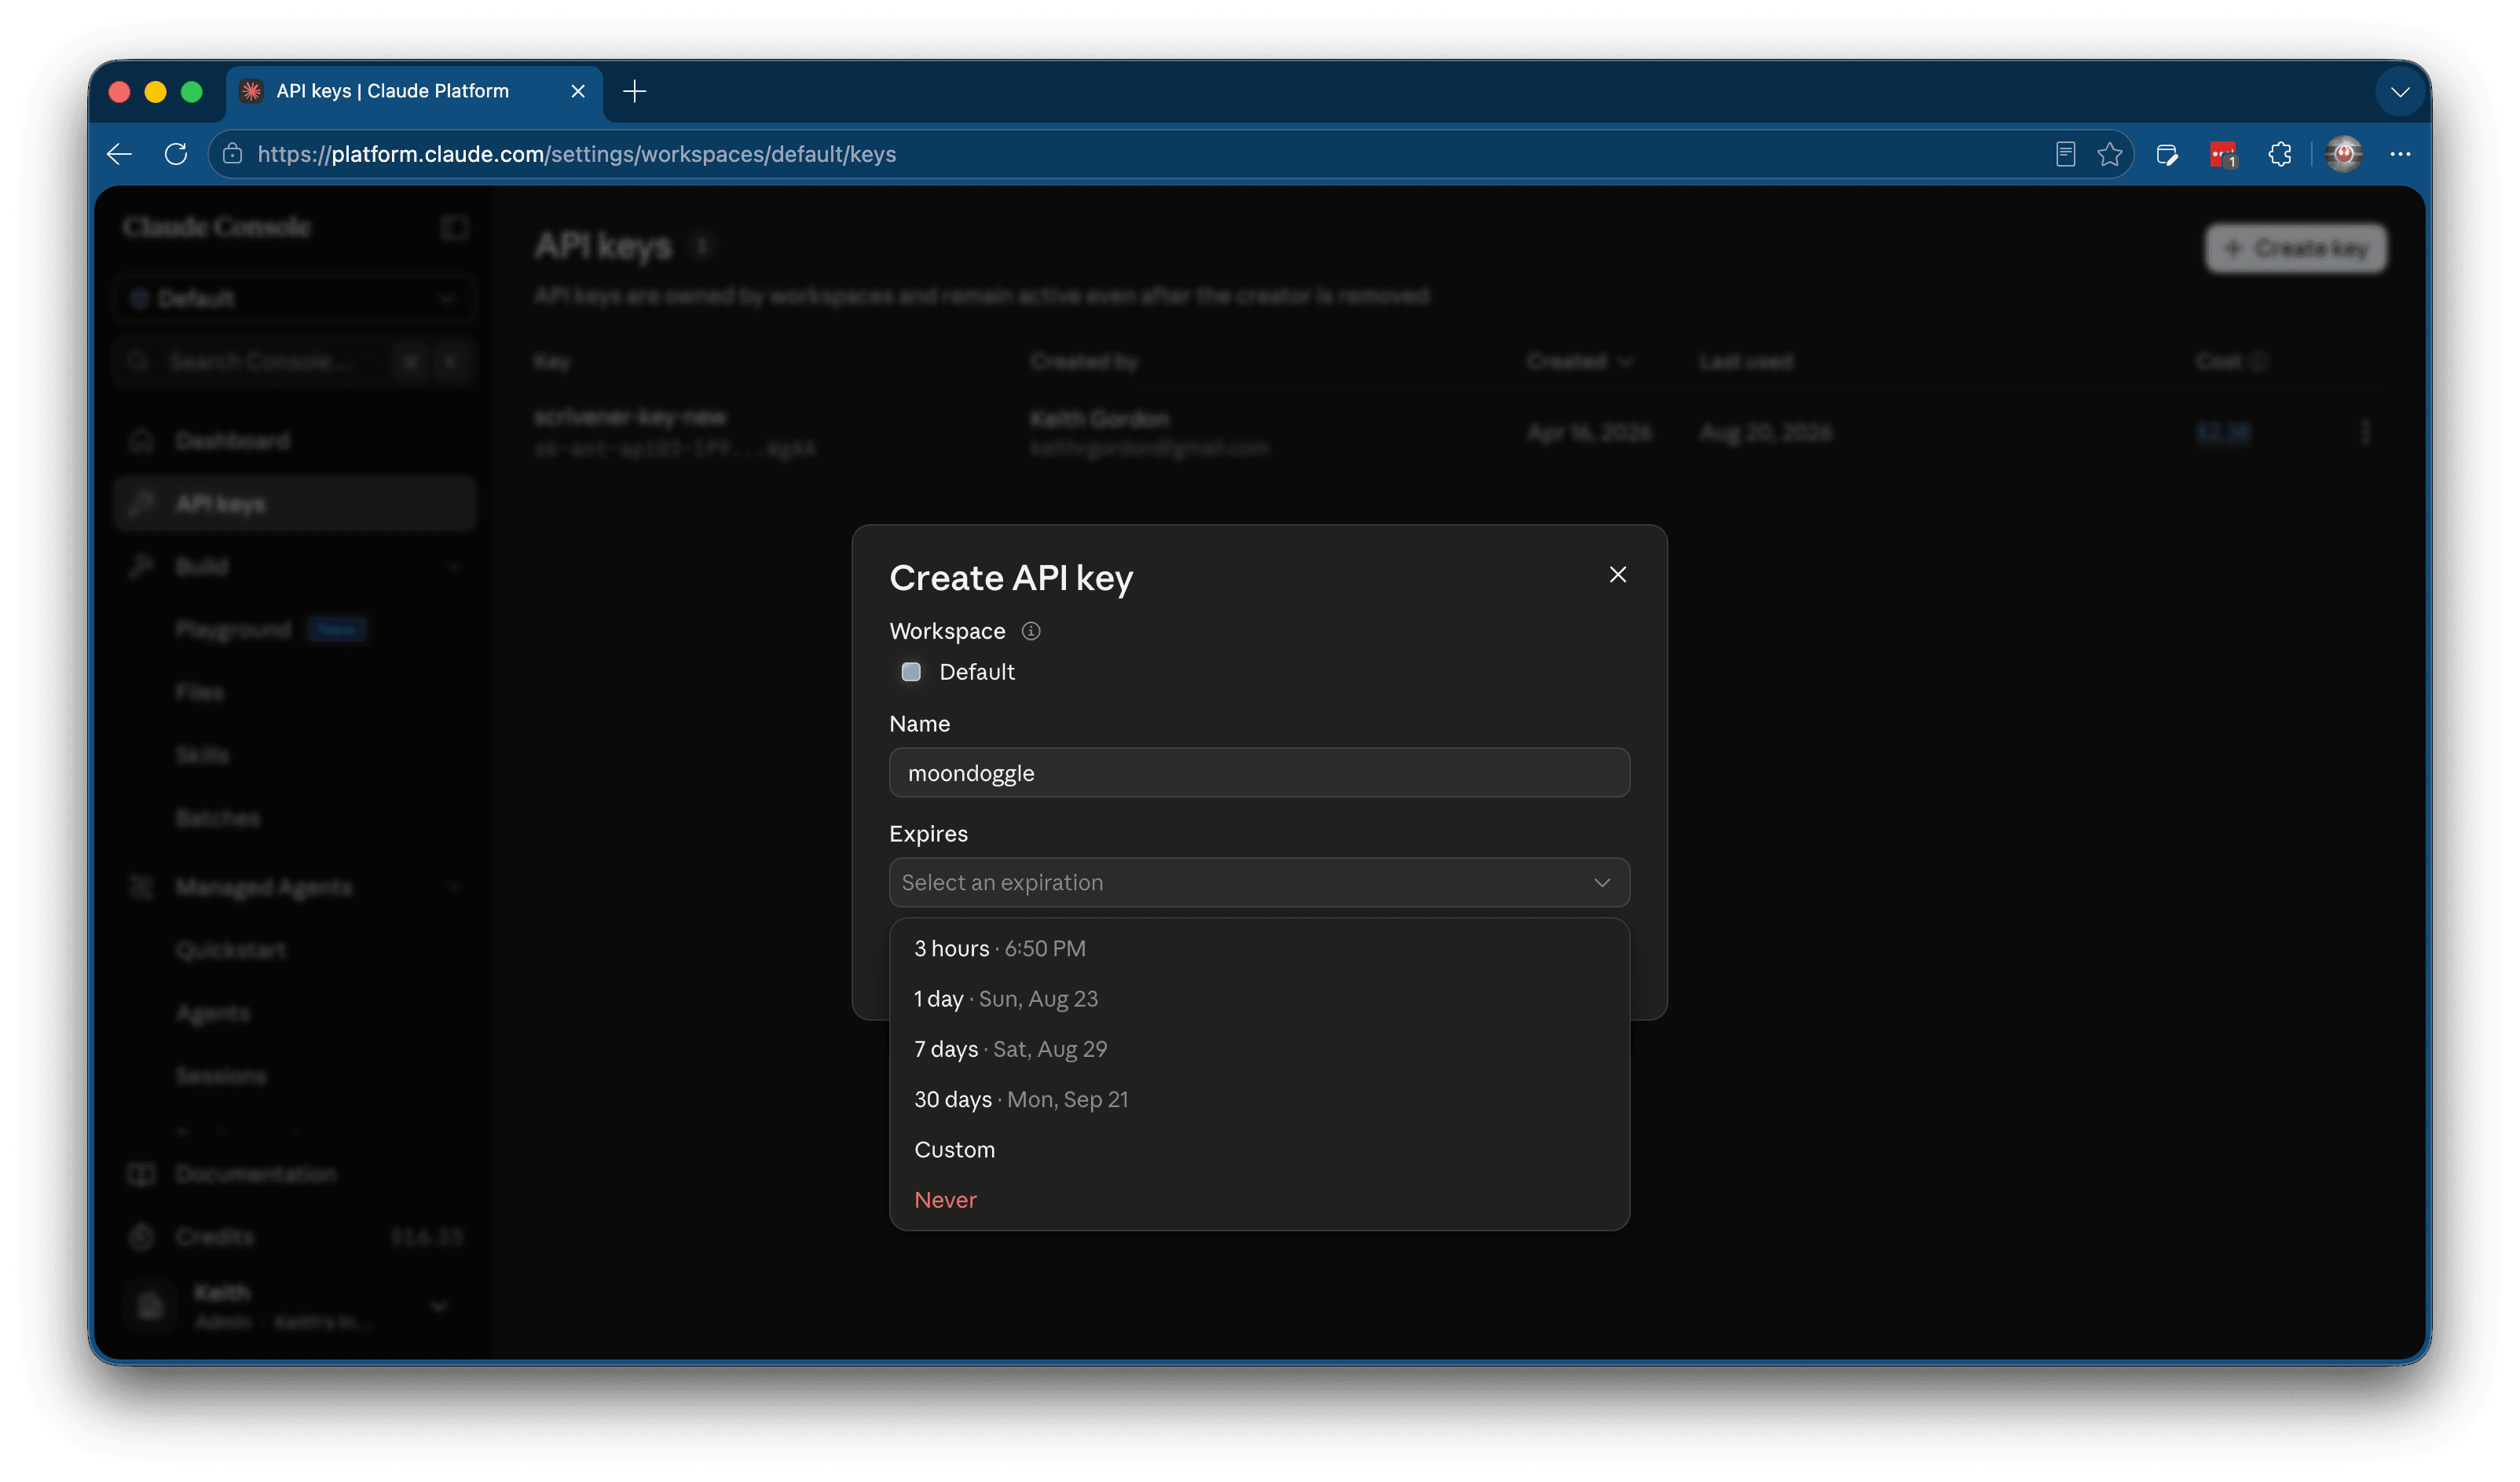Choose the Custom expiration option
The height and width of the screenshot is (1482, 2520).
[x=1259, y=1149]
